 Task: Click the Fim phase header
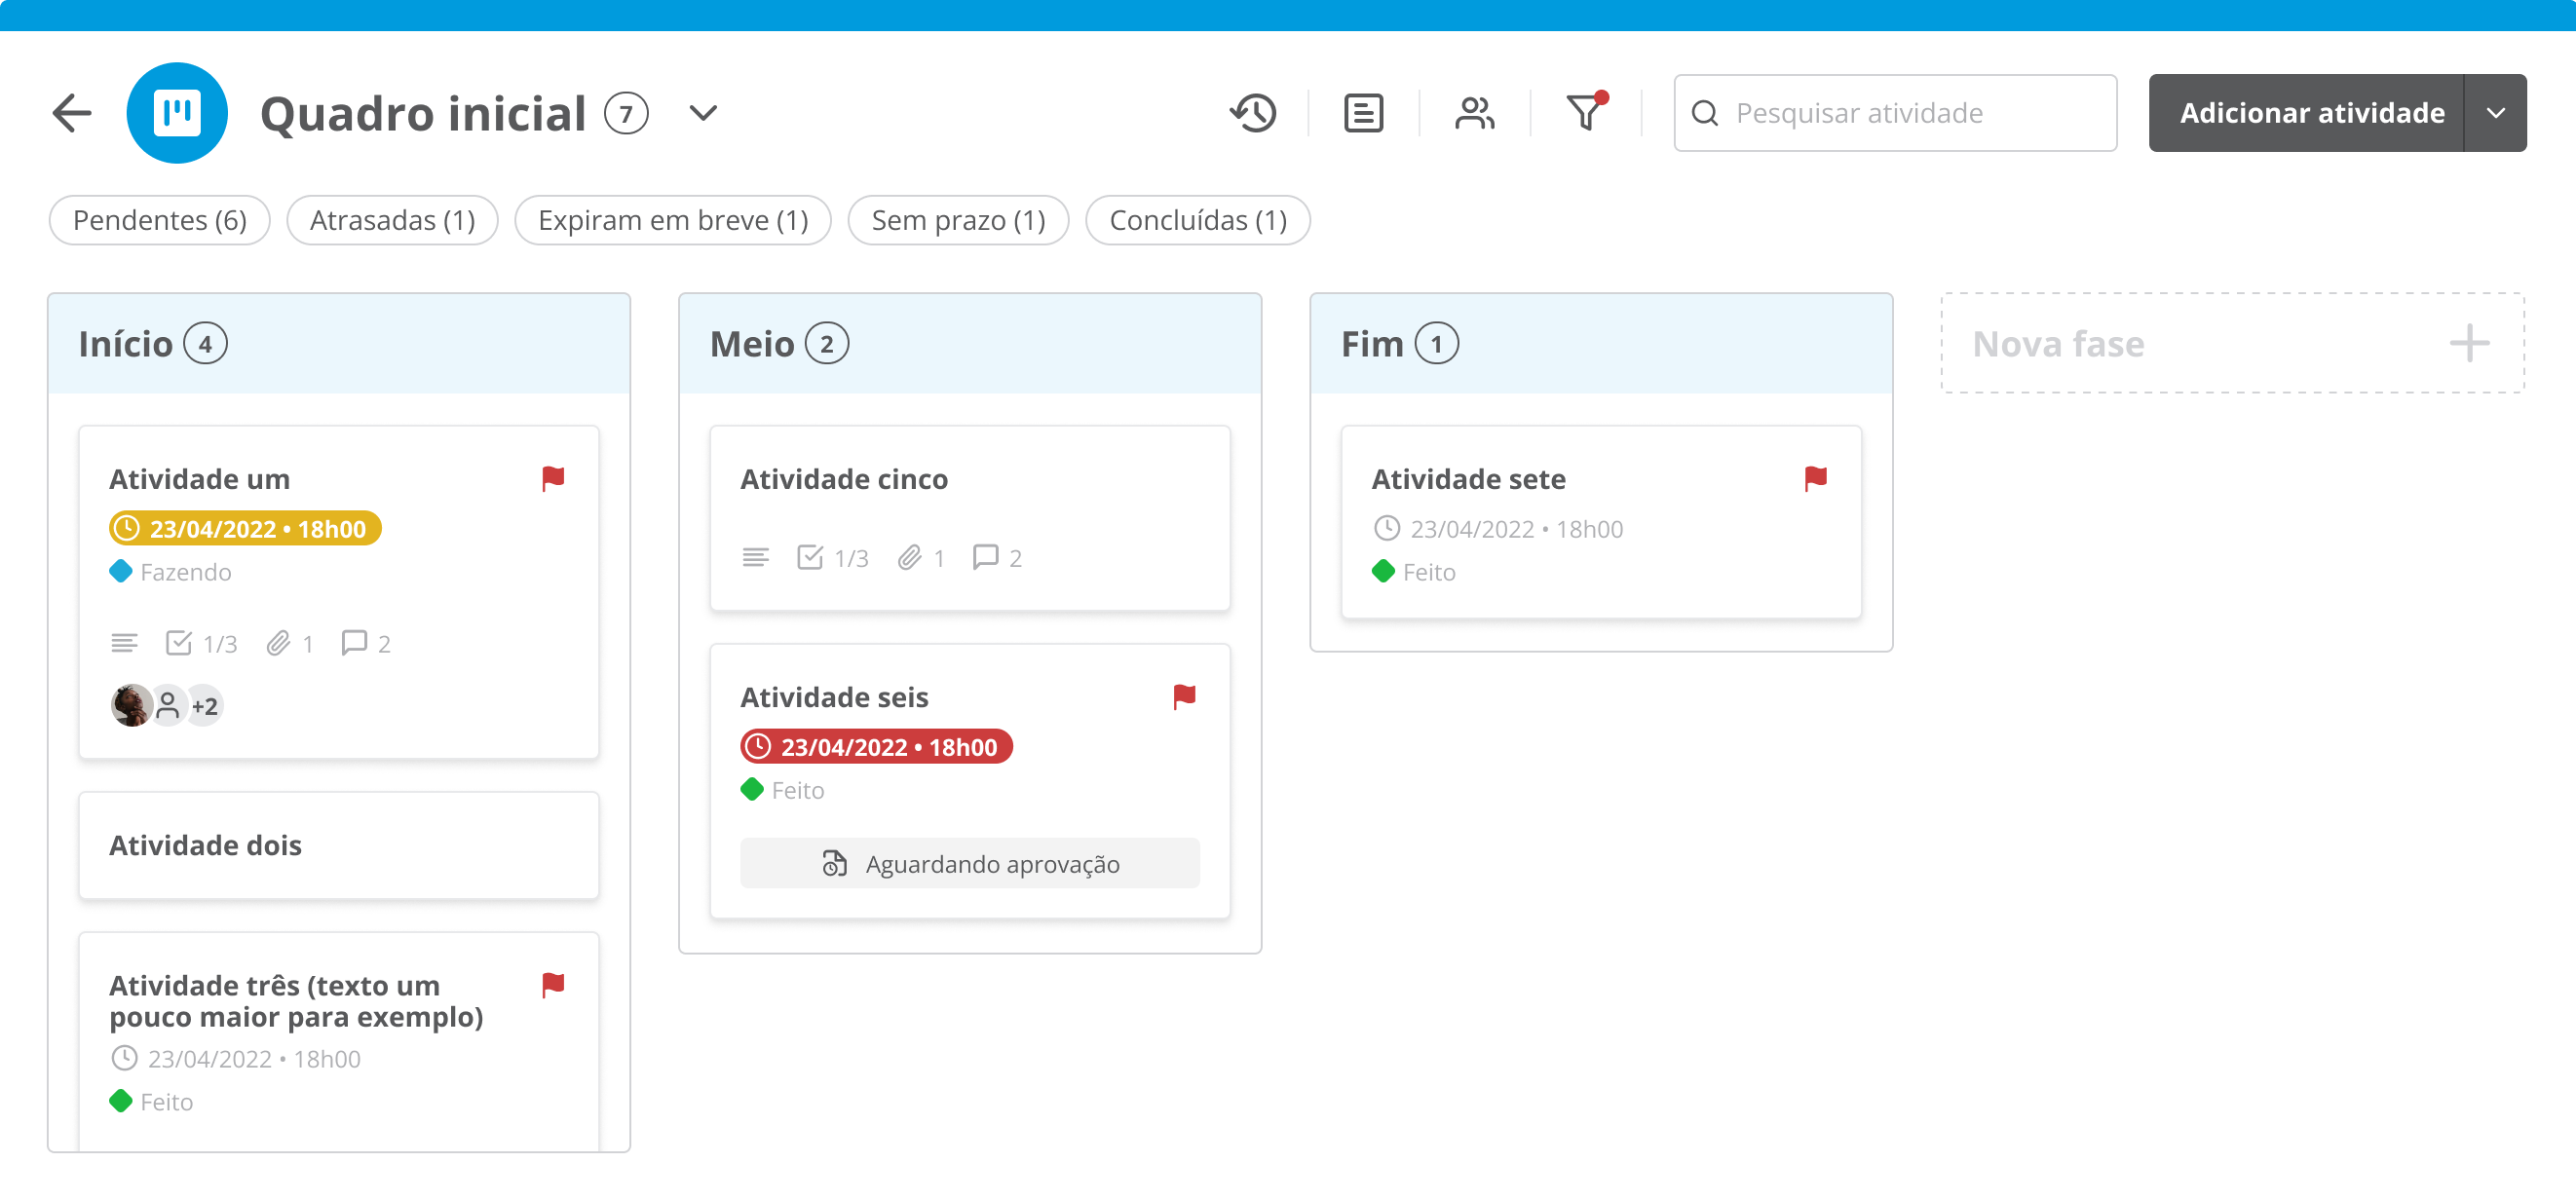(x=1601, y=344)
